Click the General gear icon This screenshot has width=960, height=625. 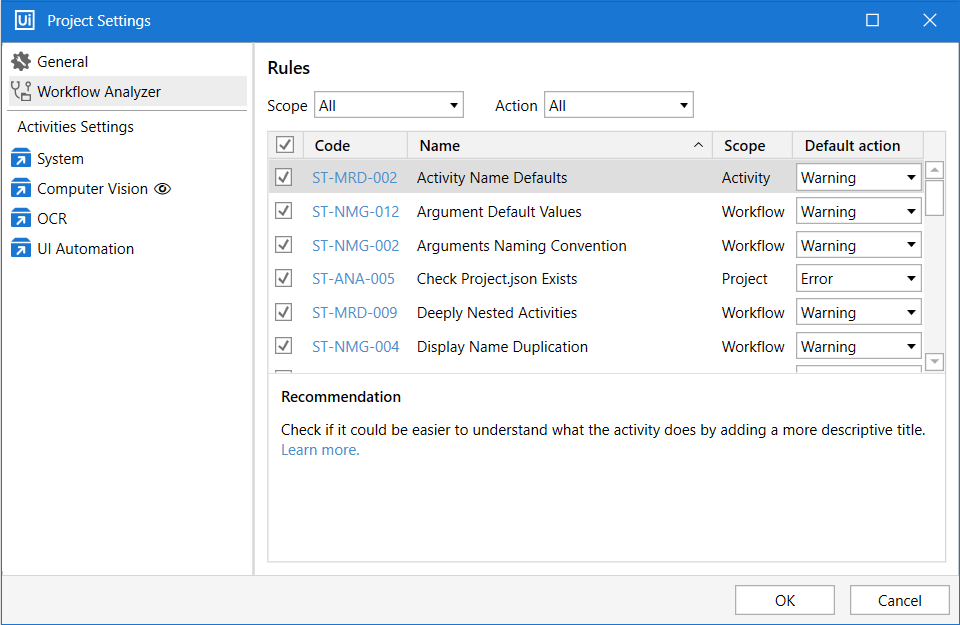click(x=21, y=62)
